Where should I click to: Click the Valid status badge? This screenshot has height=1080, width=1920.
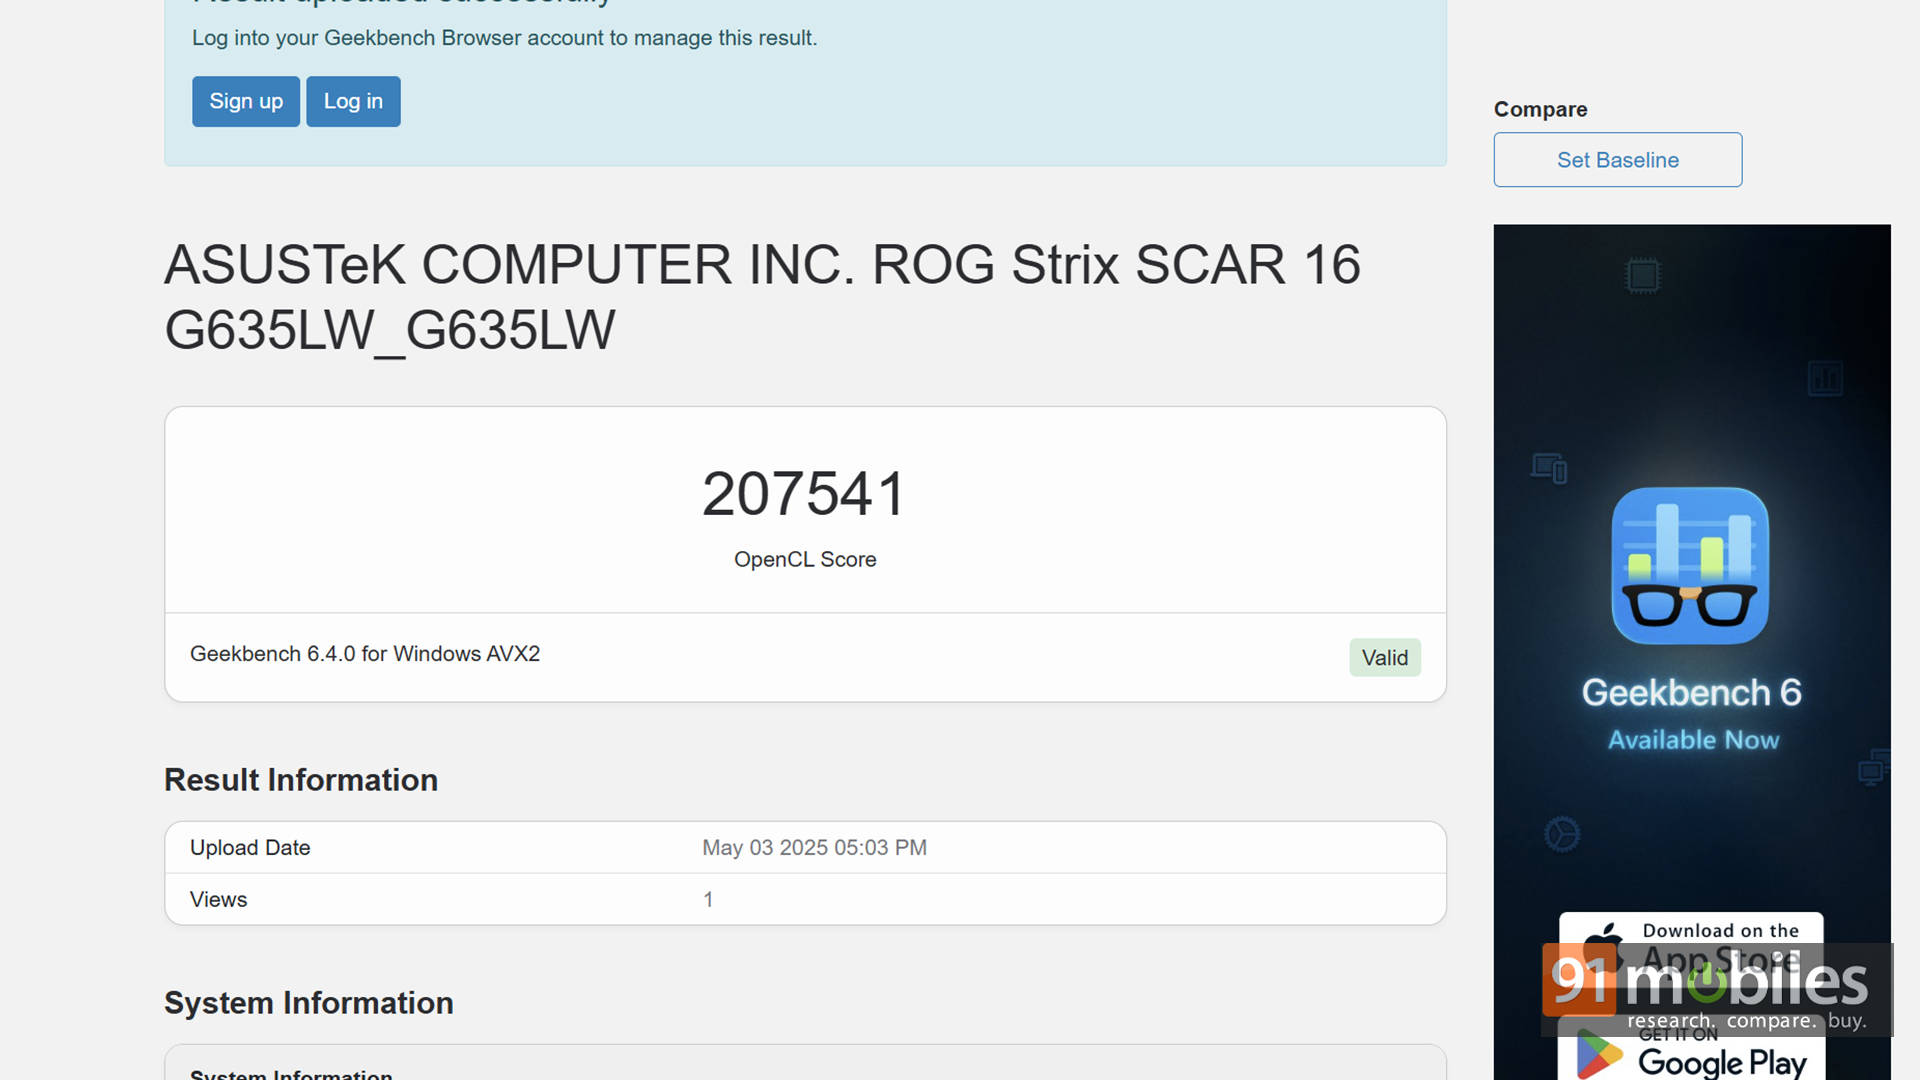pos(1385,658)
